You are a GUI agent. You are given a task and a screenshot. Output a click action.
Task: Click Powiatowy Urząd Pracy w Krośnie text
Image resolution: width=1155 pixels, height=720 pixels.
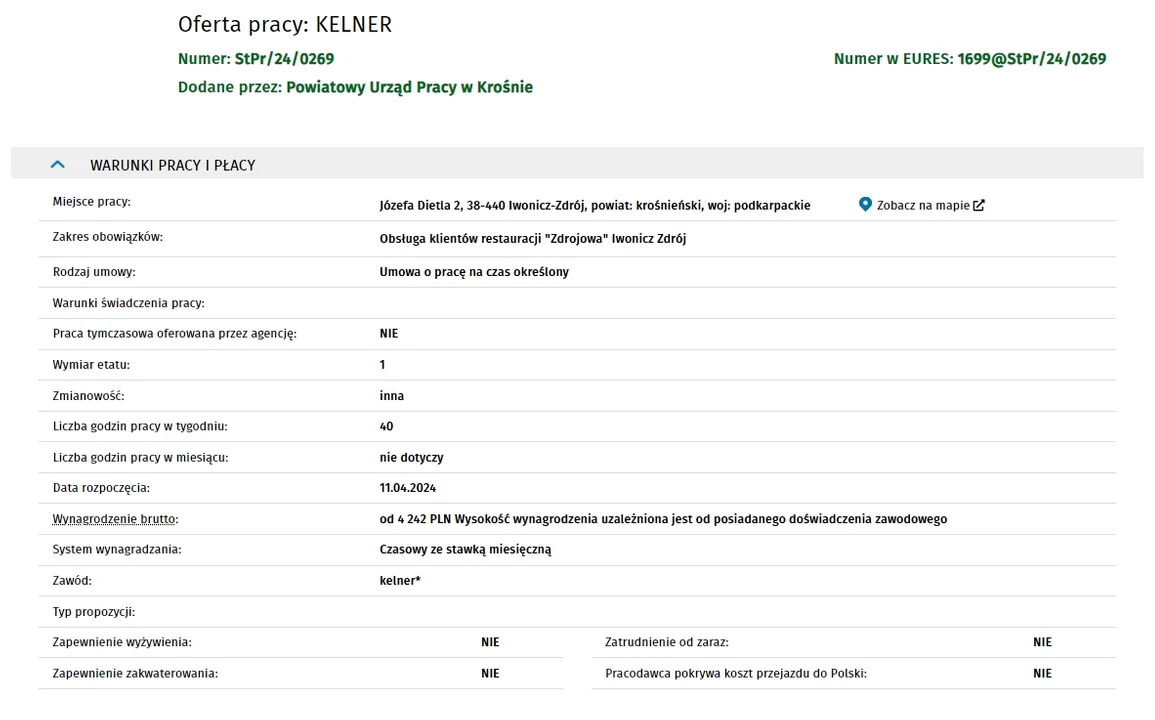point(410,87)
